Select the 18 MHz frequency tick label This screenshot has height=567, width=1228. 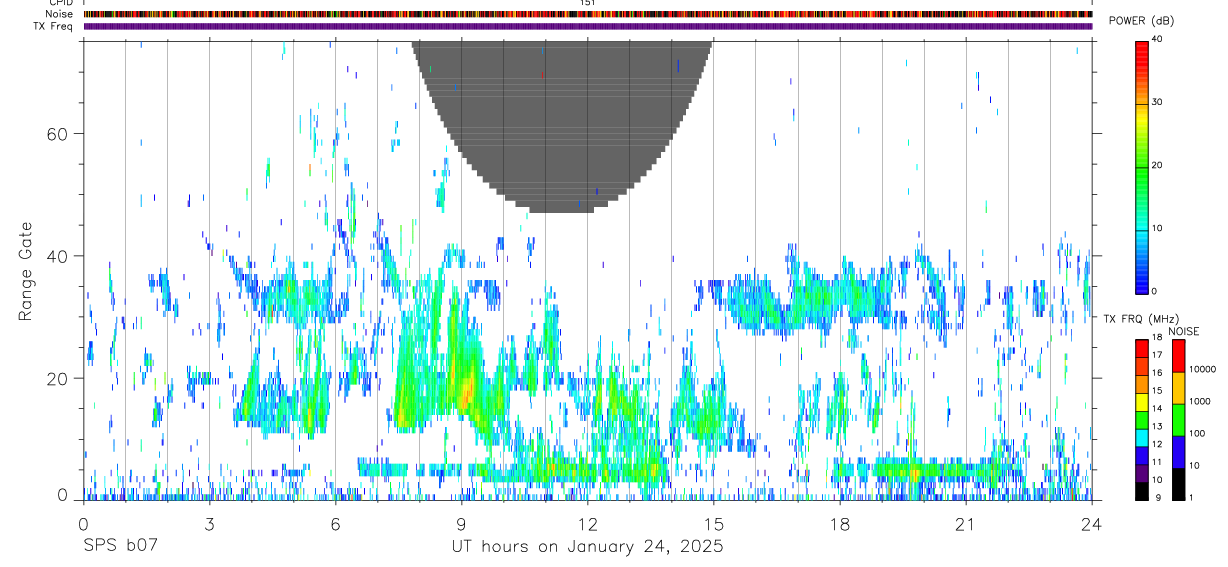coord(1157,338)
